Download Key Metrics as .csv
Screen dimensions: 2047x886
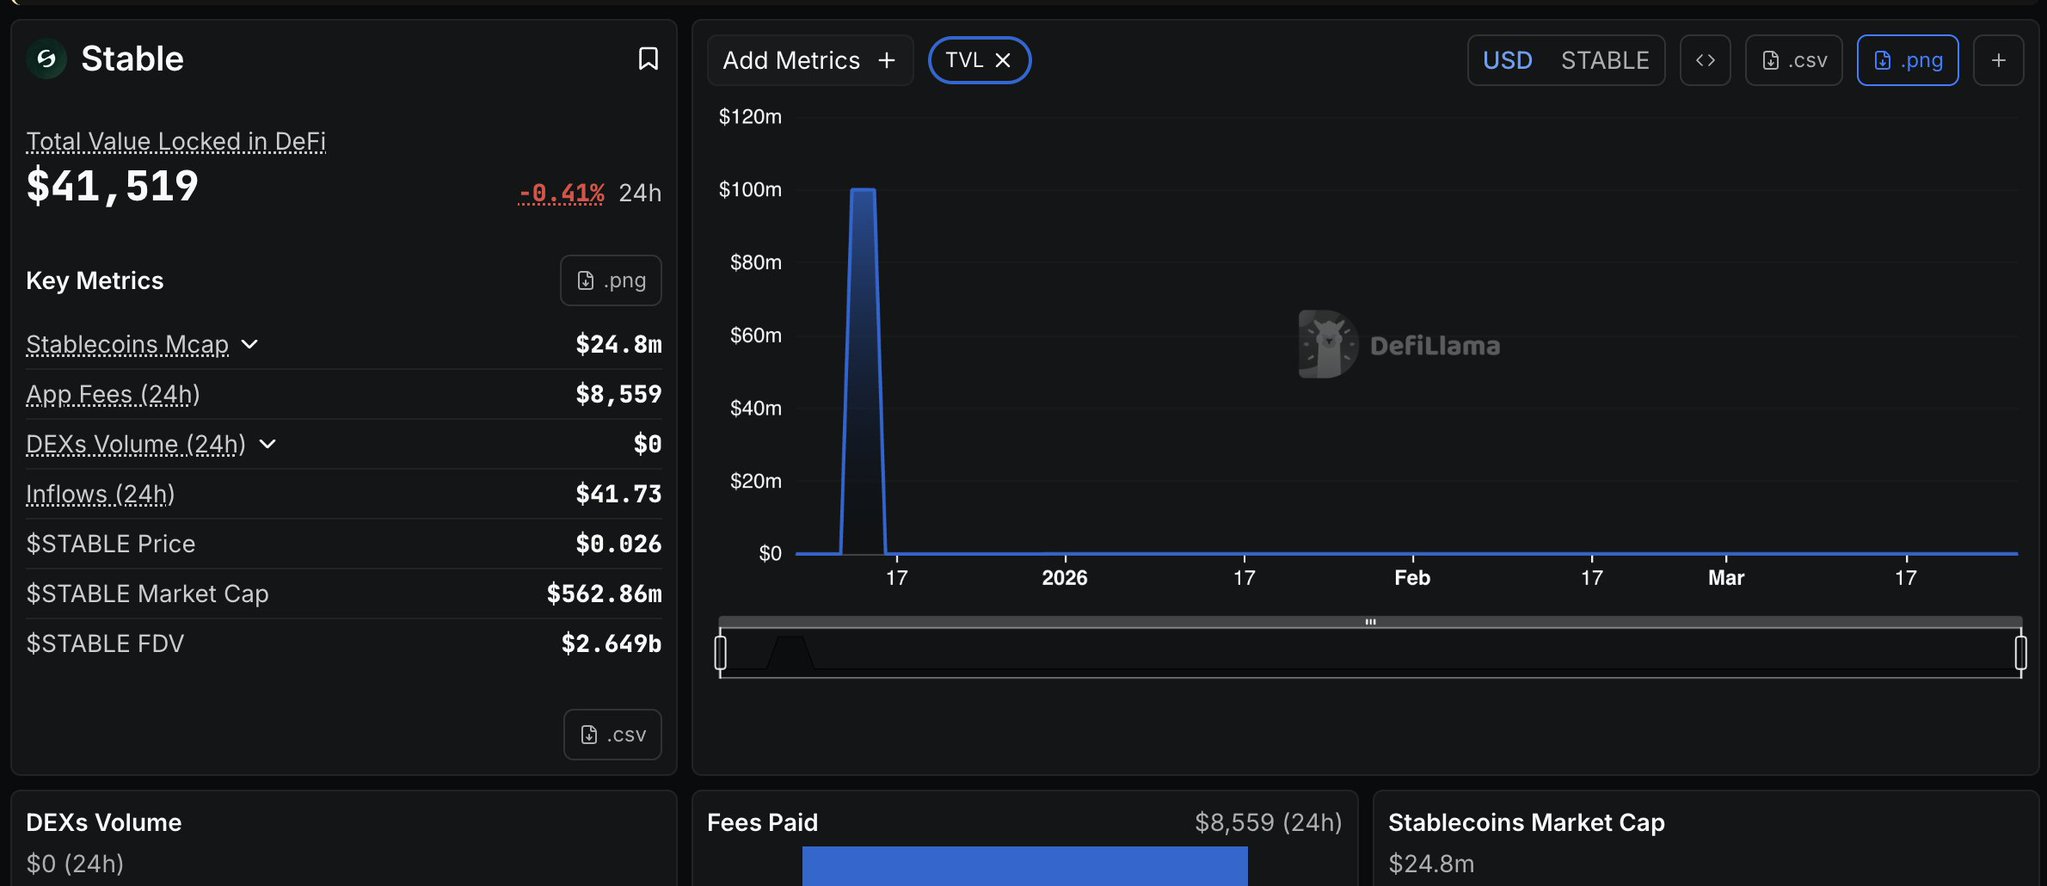click(612, 735)
